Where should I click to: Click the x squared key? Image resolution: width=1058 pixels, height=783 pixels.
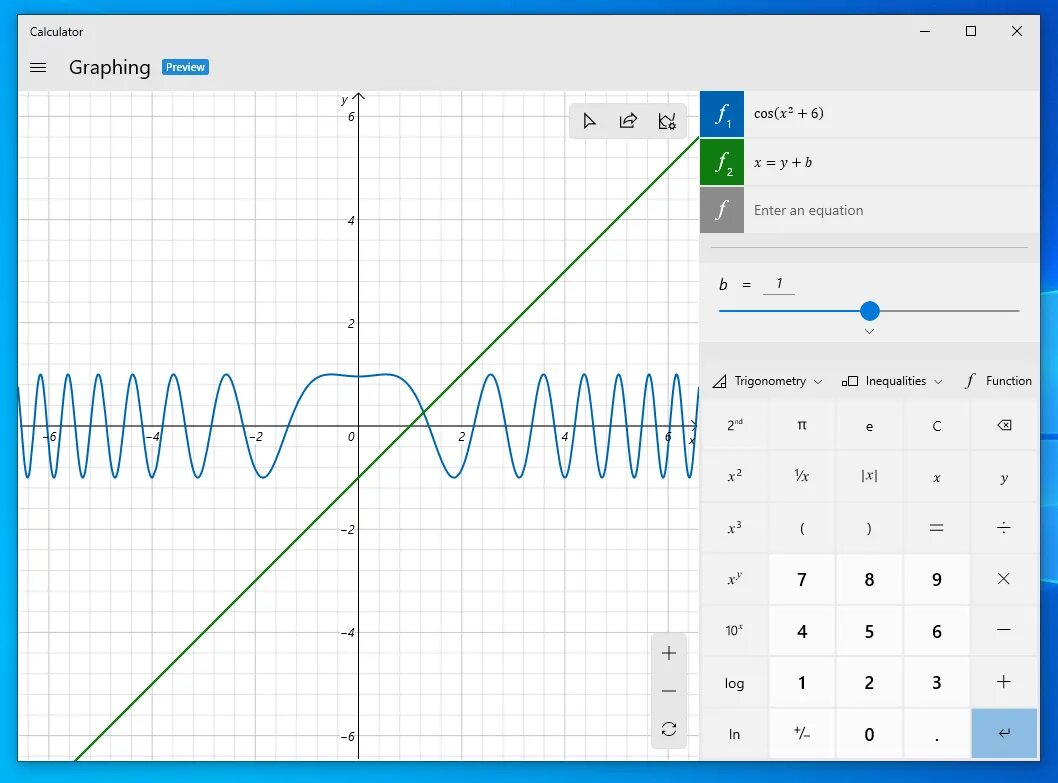(735, 477)
